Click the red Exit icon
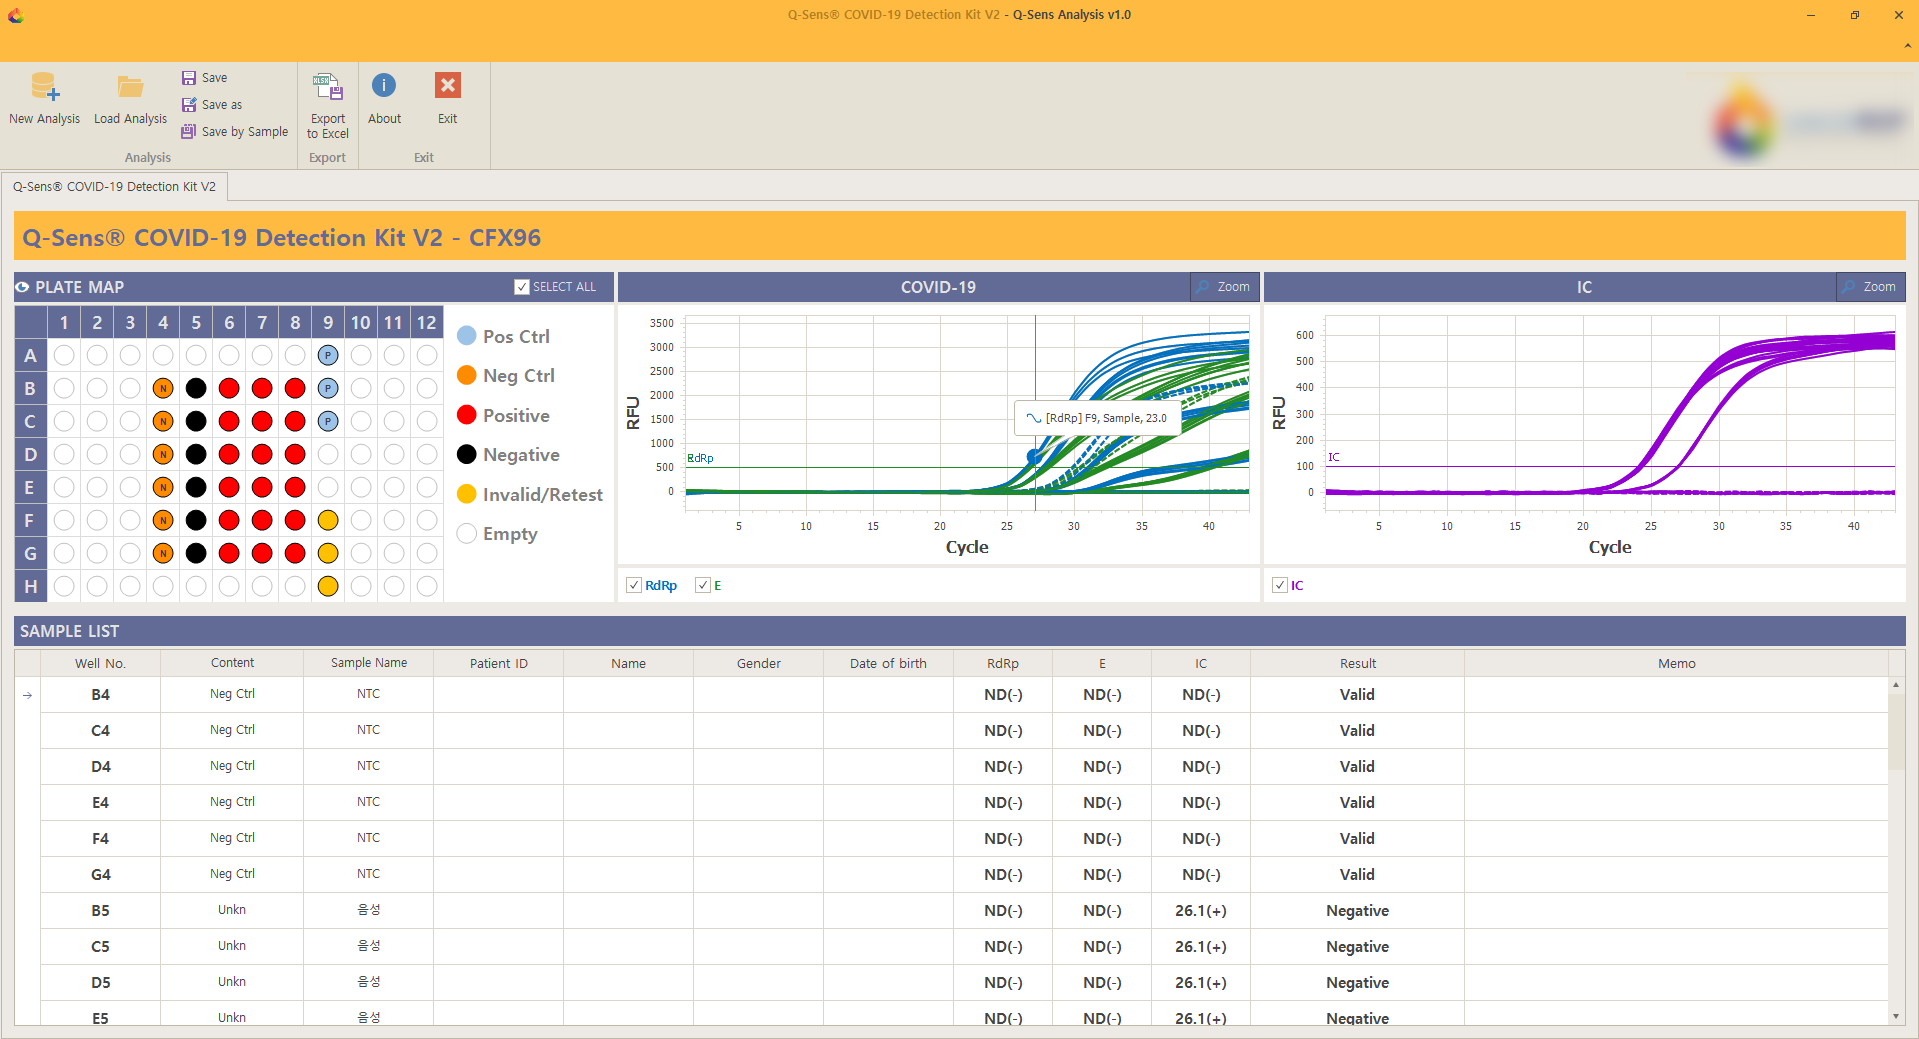The width and height of the screenshot is (1919, 1039). click(x=447, y=86)
